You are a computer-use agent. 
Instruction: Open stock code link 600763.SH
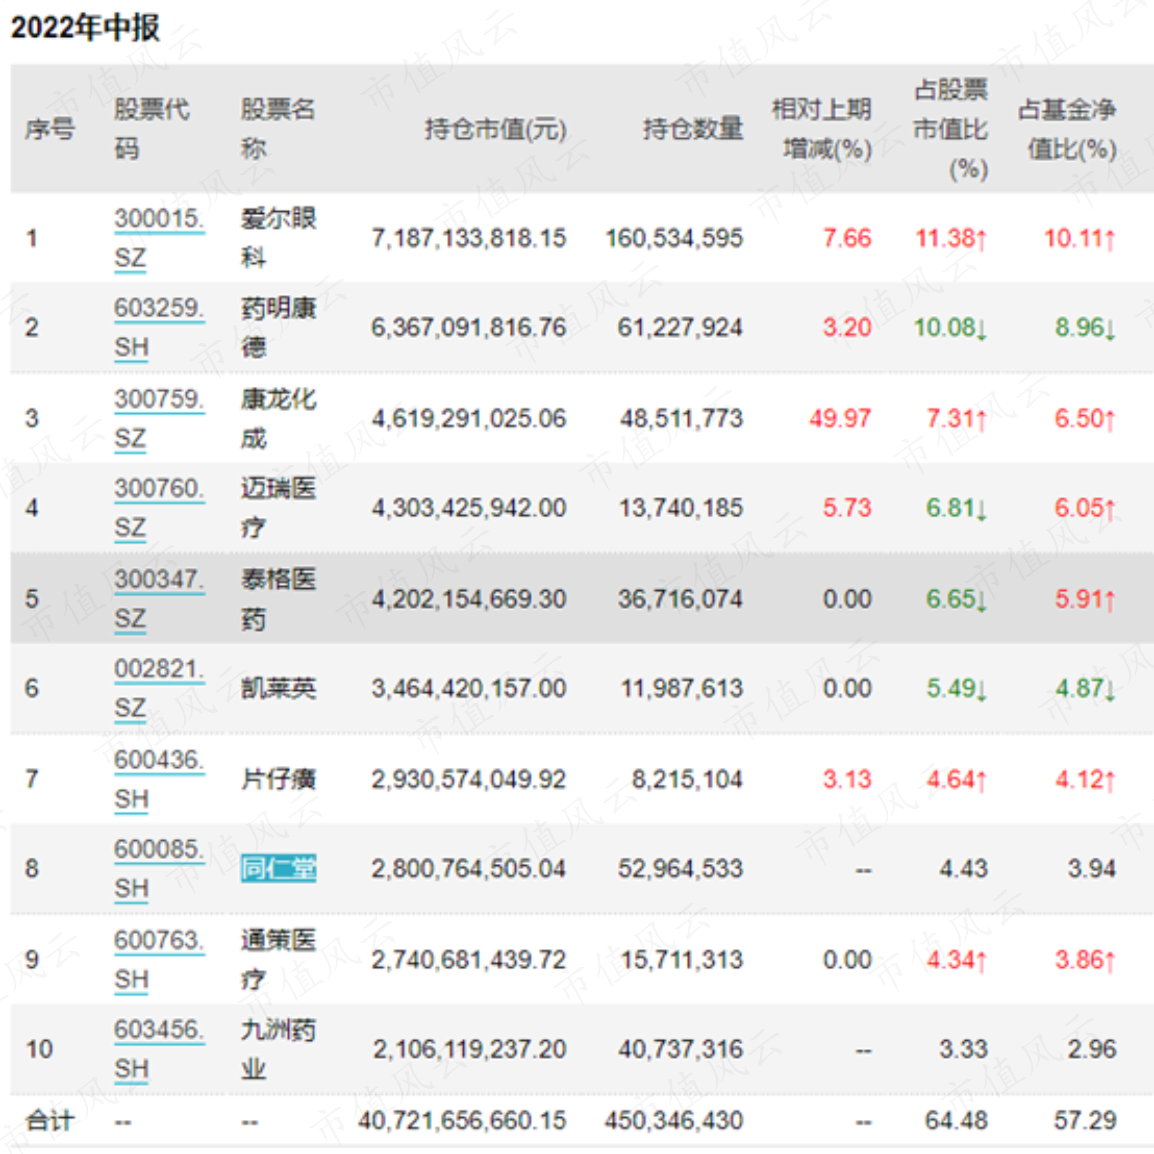159,960
